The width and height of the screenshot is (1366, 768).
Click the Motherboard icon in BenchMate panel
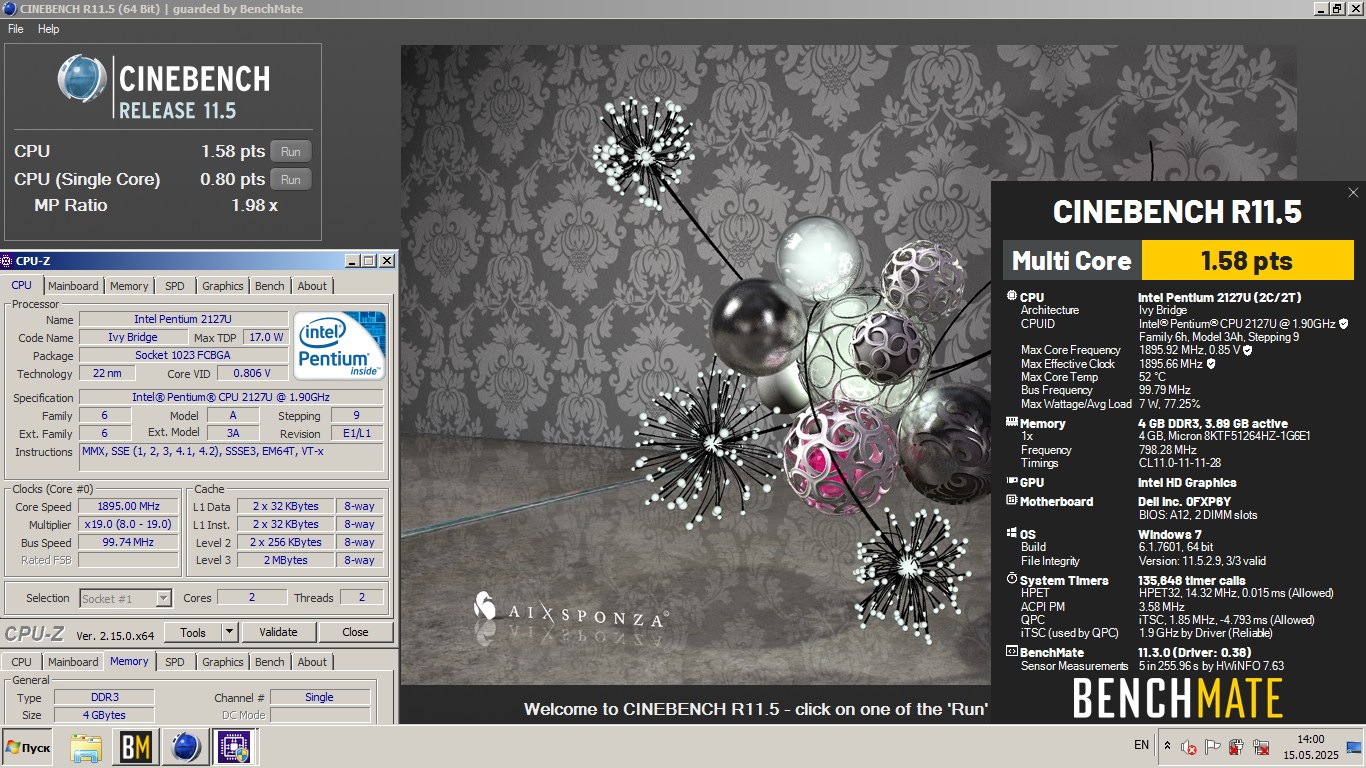click(x=1011, y=501)
